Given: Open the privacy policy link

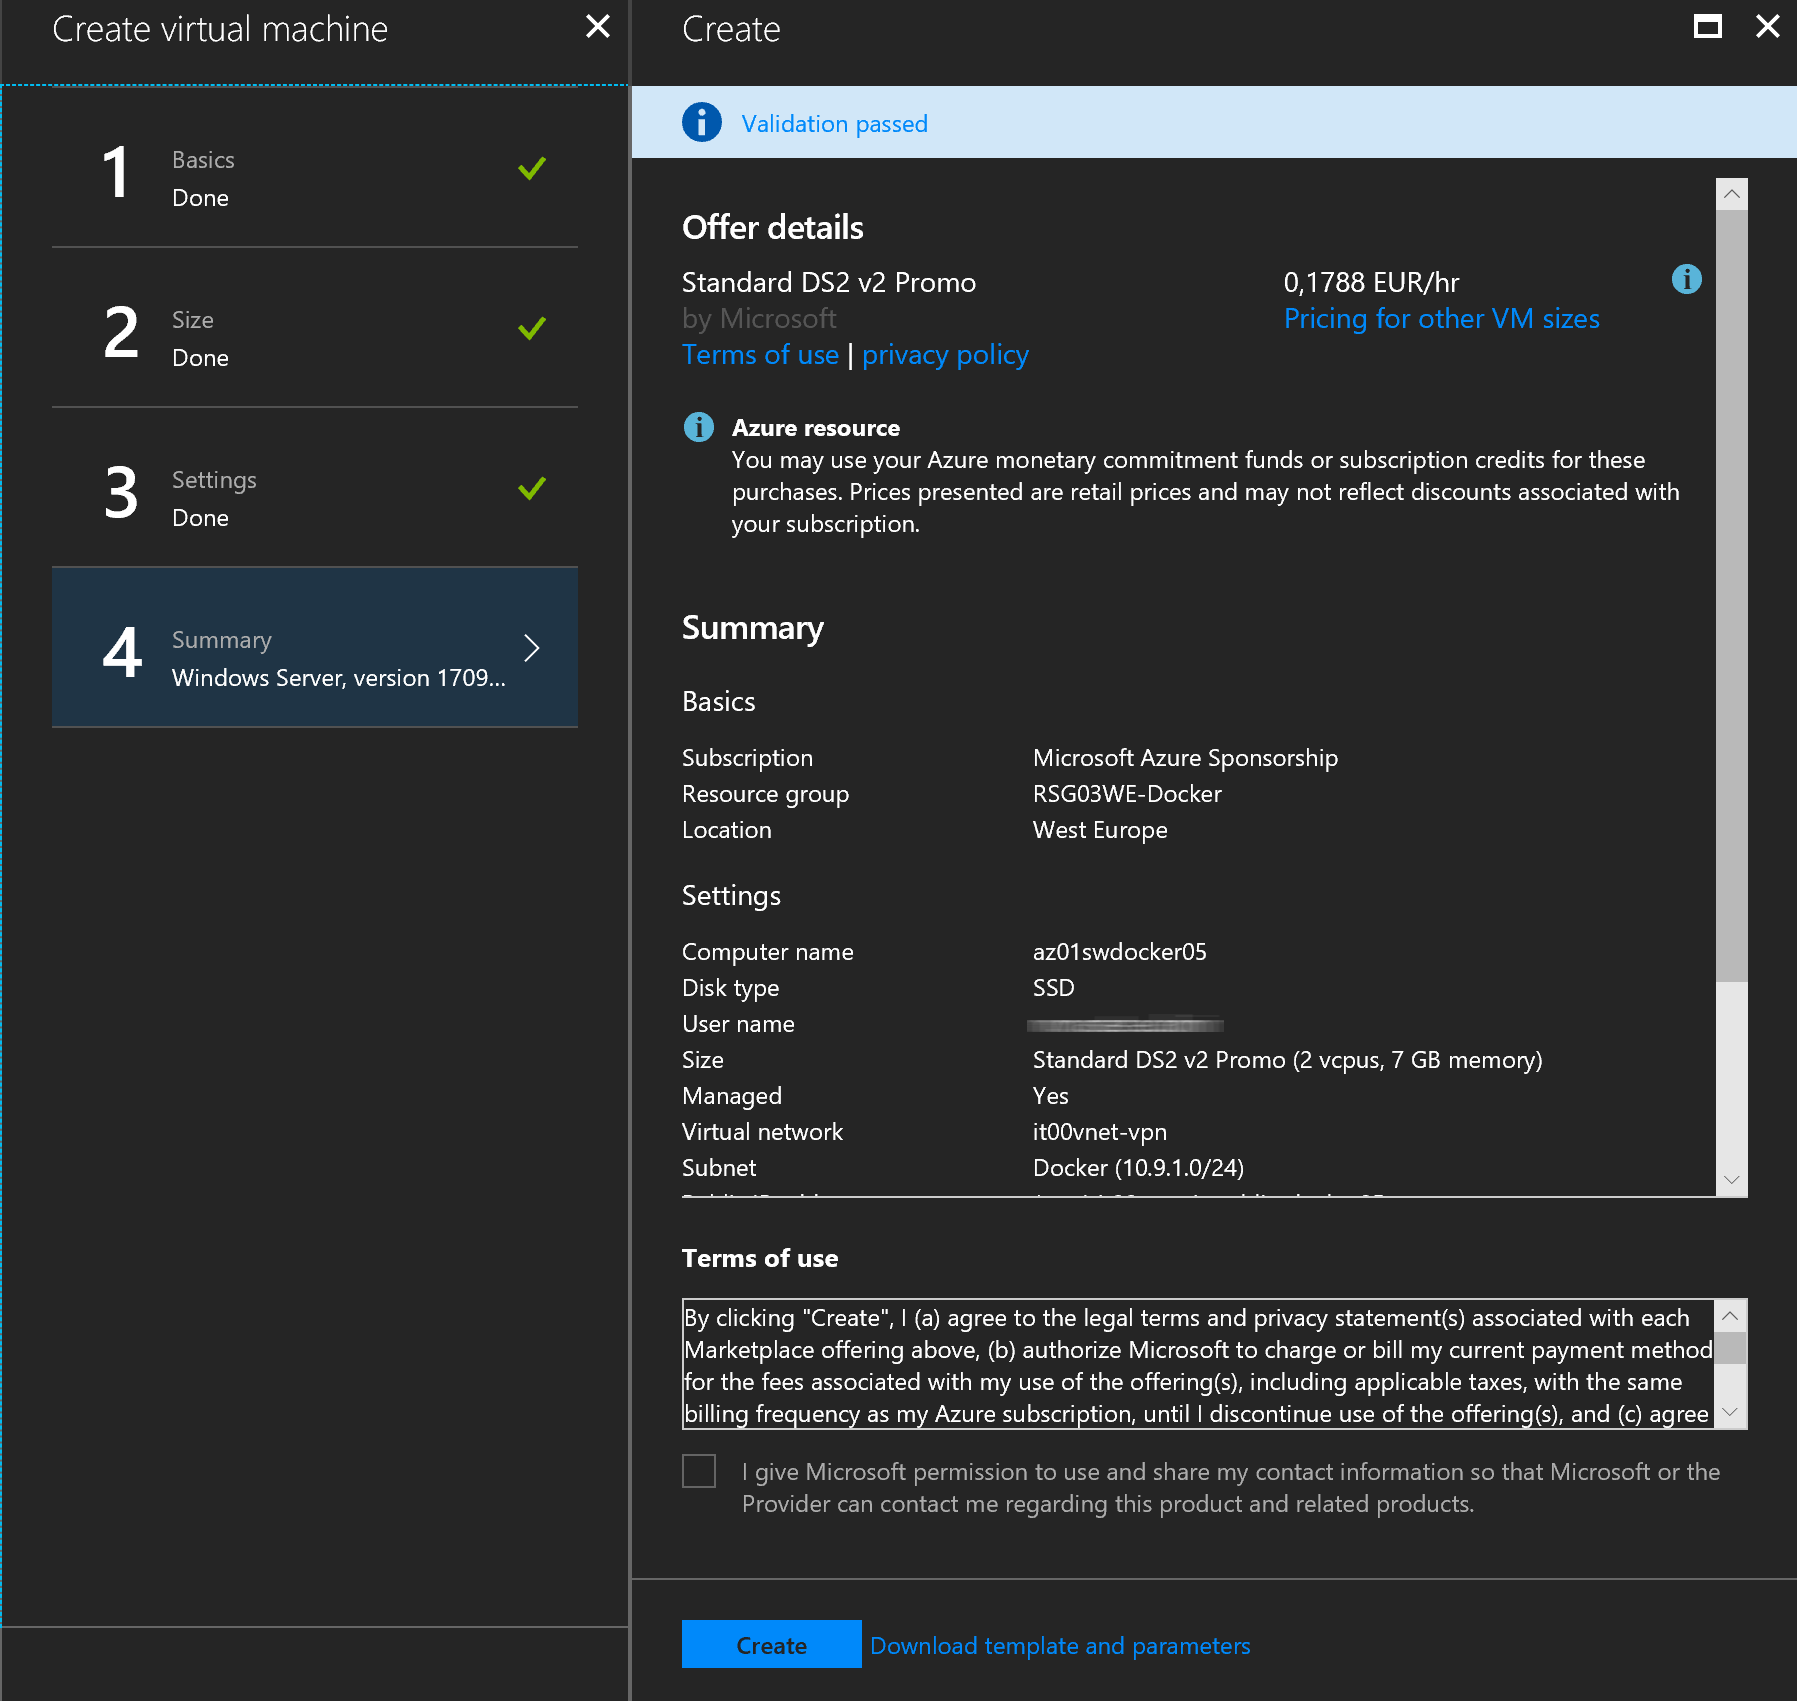Looking at the screenshot, I should pos(945,354).
